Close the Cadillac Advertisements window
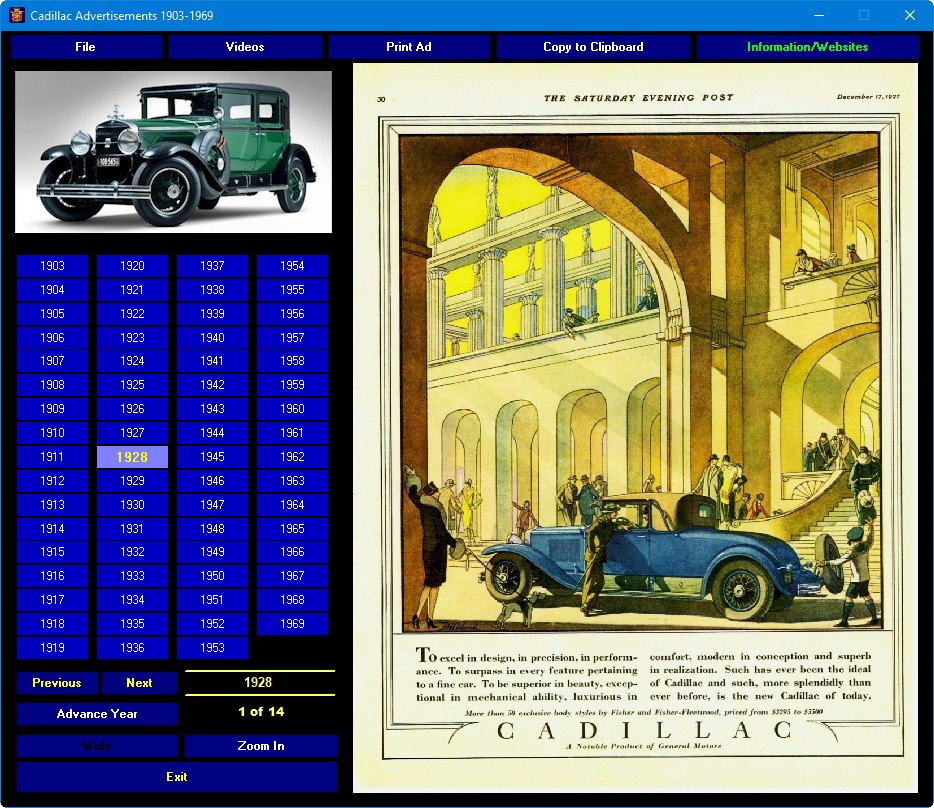Screen dimensions: 934x808 pyautogui.click(x=910, y=15)
